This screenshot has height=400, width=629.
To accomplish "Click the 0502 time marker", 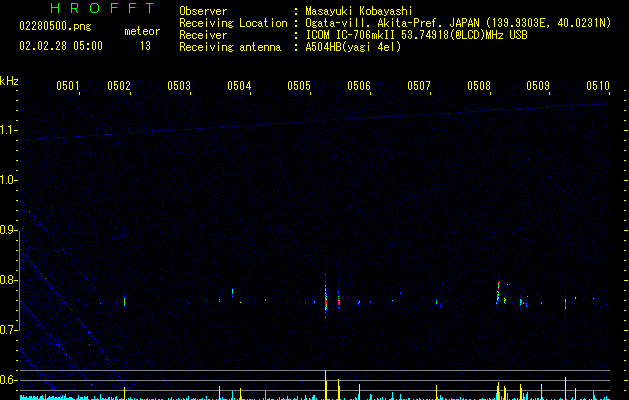I will pyautogui.click(x=119, y=85).
